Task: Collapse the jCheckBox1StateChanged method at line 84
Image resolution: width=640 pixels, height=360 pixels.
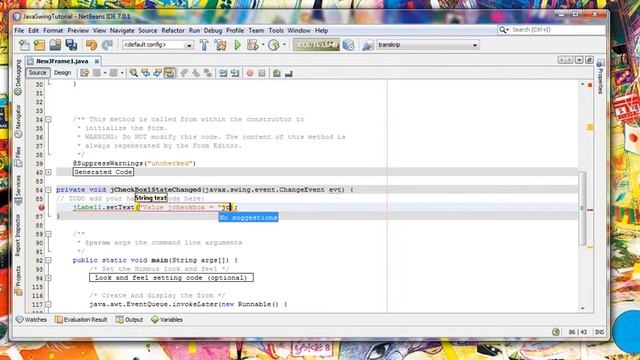Action: [x=48, y=190]
